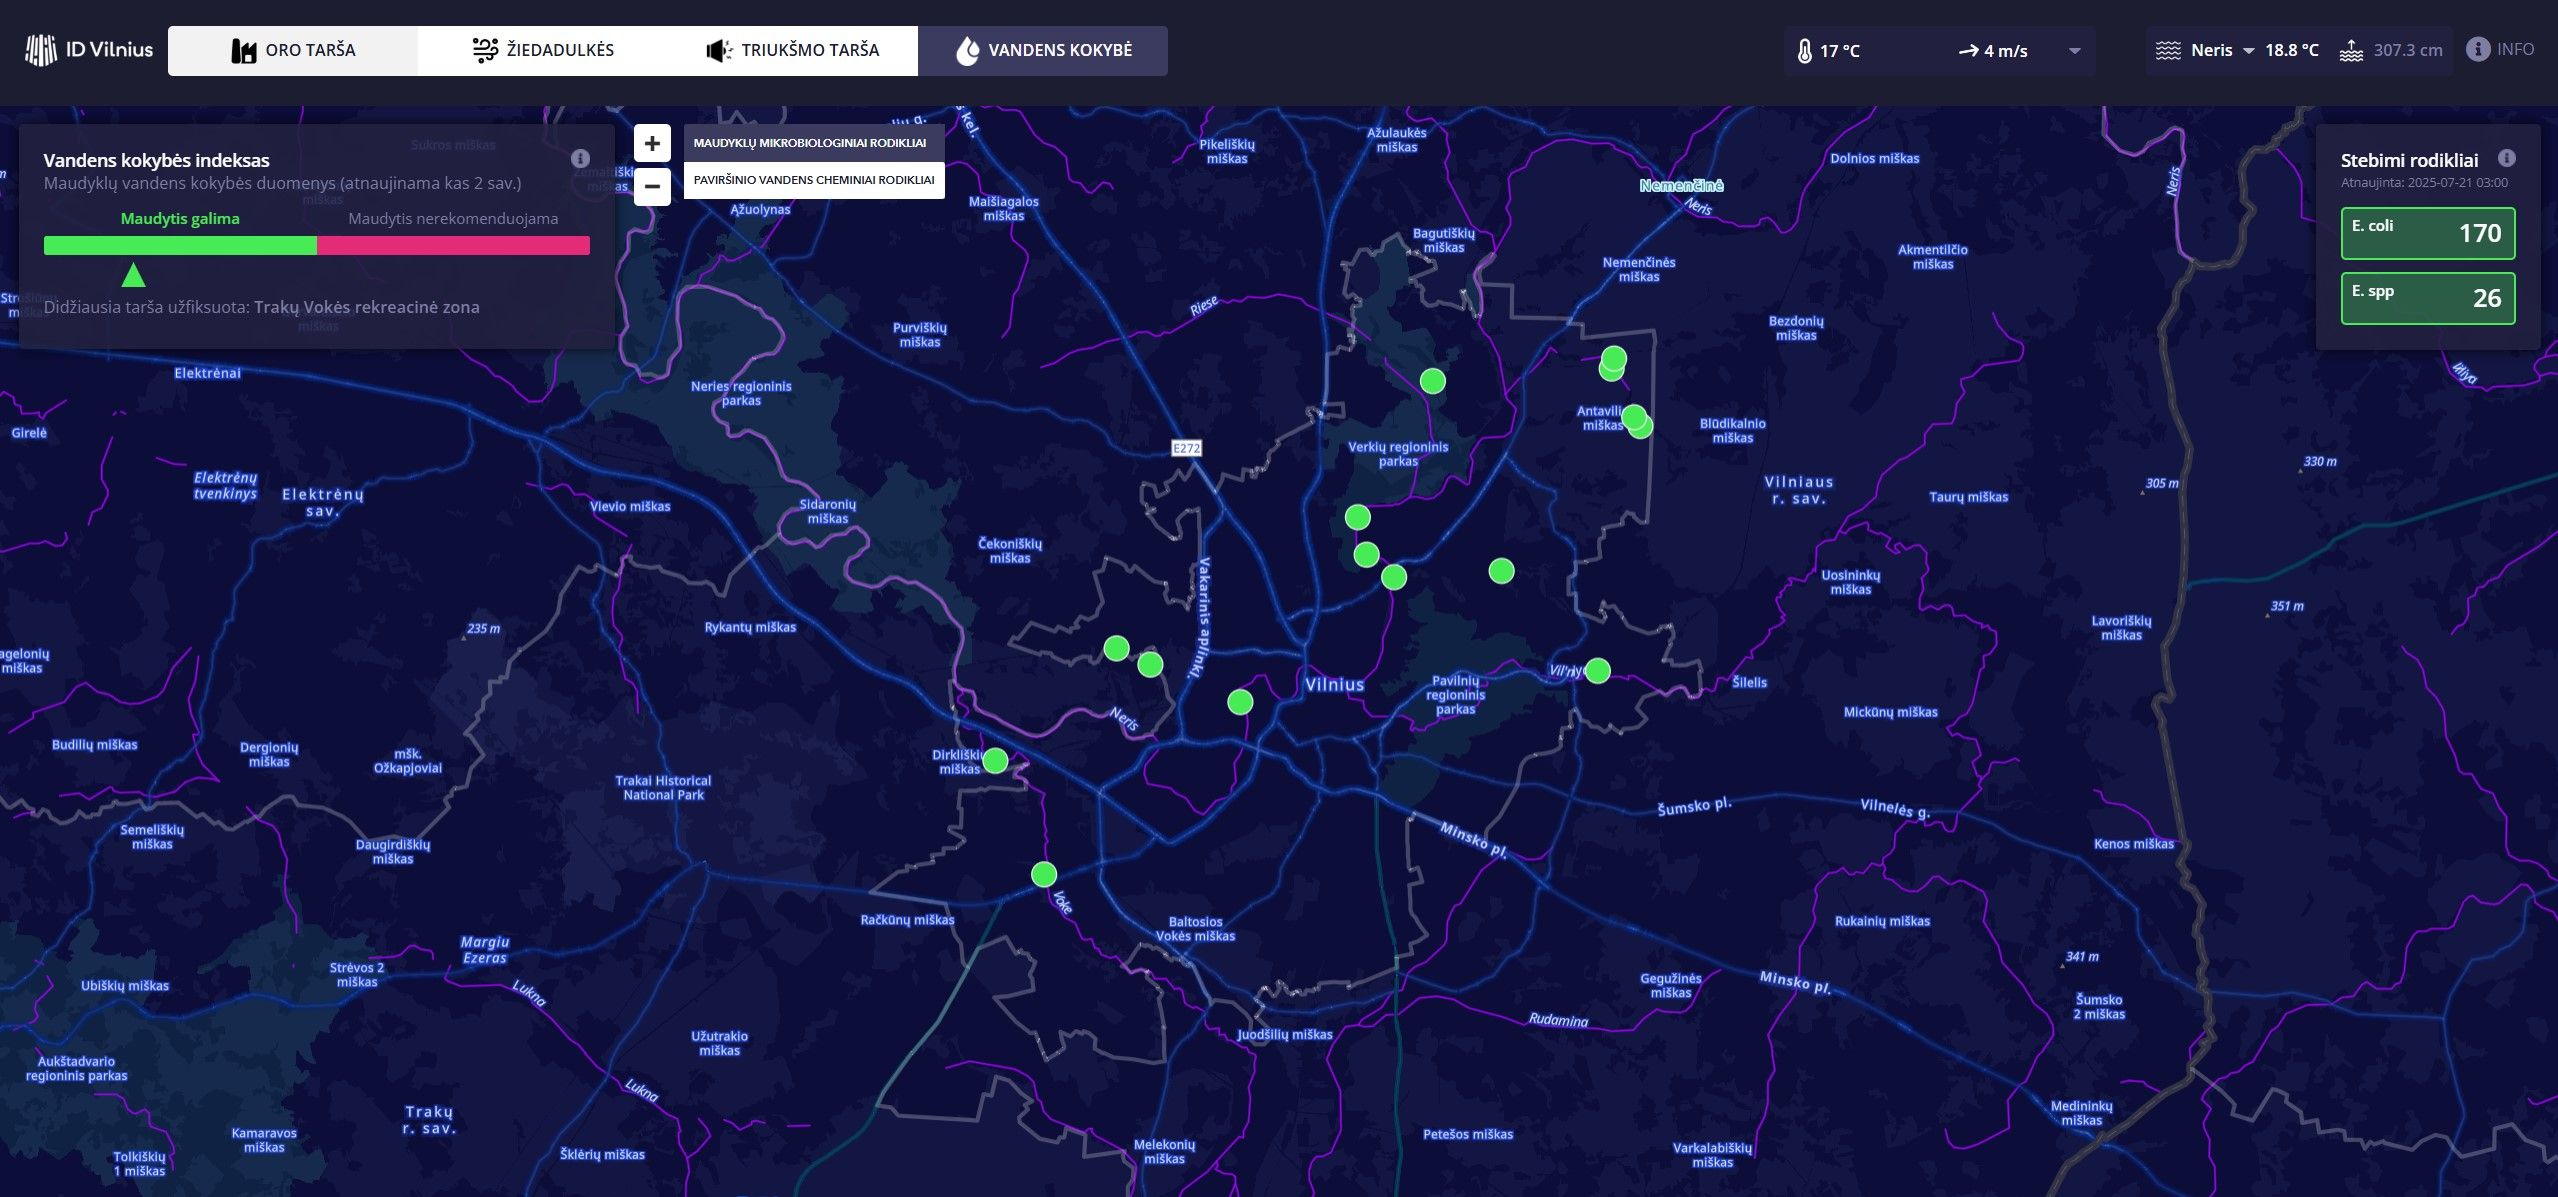
Task: Click the wind direction arrow icon
Action: coord(1968,51)
